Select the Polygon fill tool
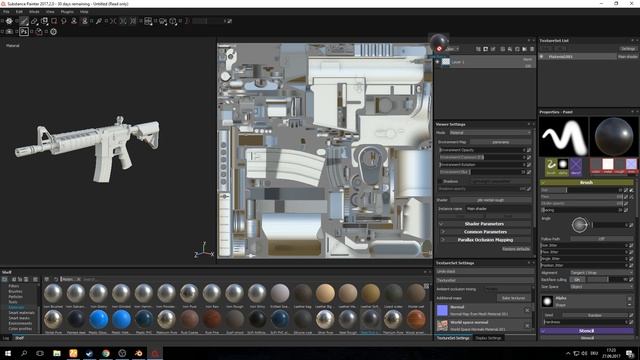 click(x=54, y=21)
